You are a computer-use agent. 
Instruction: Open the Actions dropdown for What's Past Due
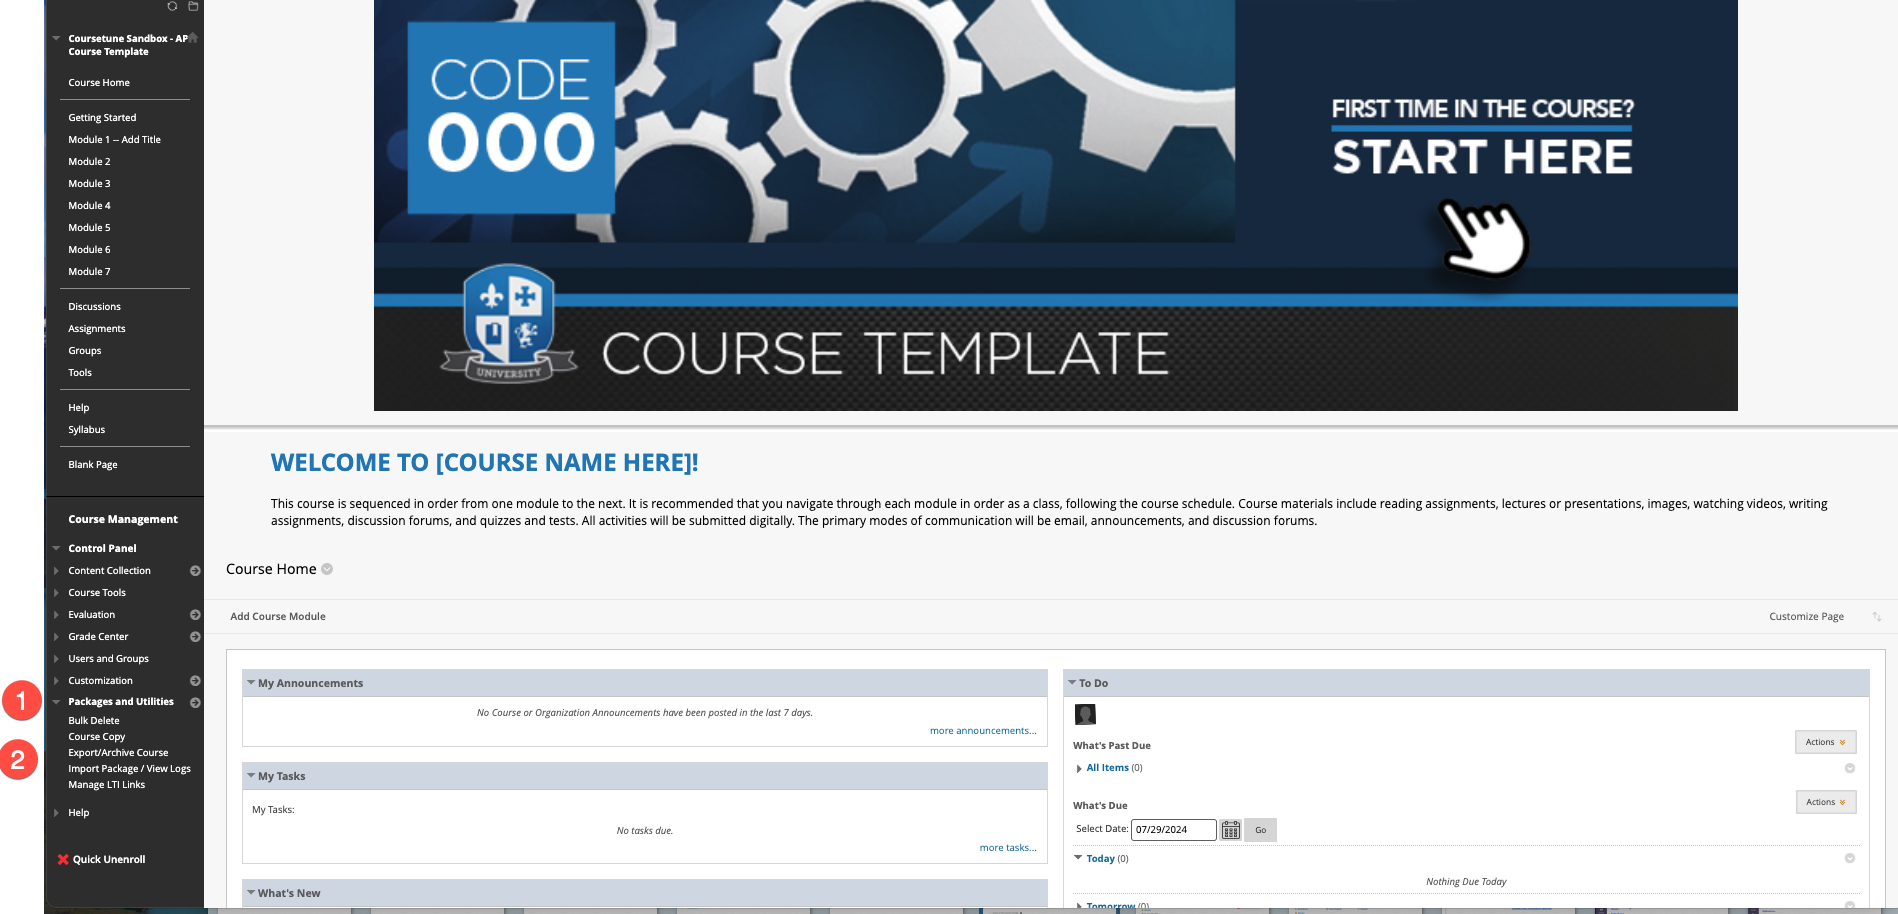(x=1825, y=742)
